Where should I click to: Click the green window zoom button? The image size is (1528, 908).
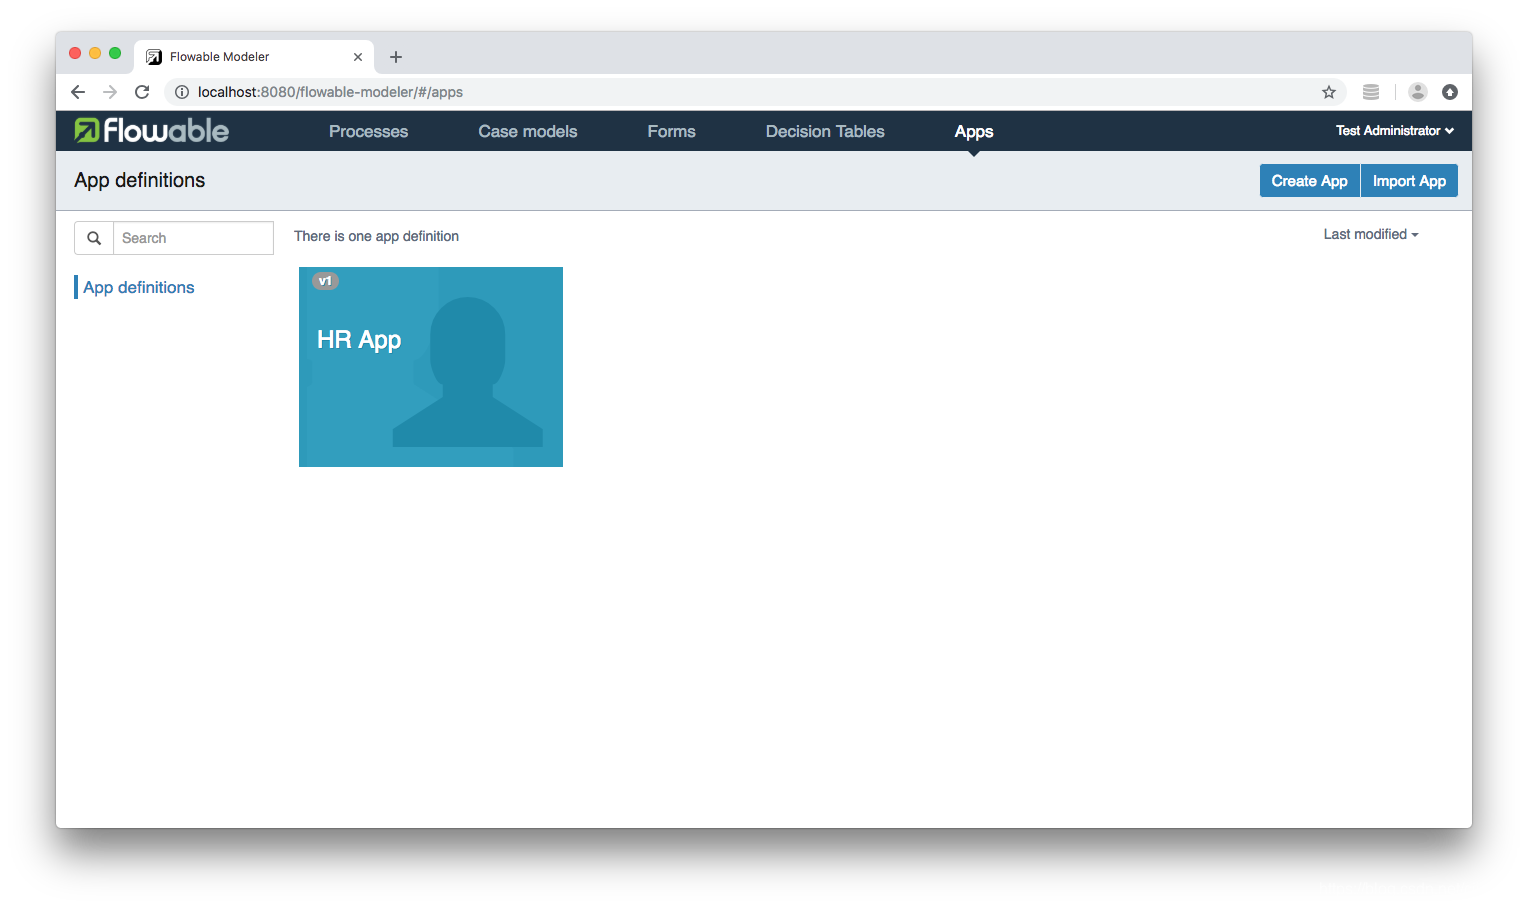click(x=115, y=53)
